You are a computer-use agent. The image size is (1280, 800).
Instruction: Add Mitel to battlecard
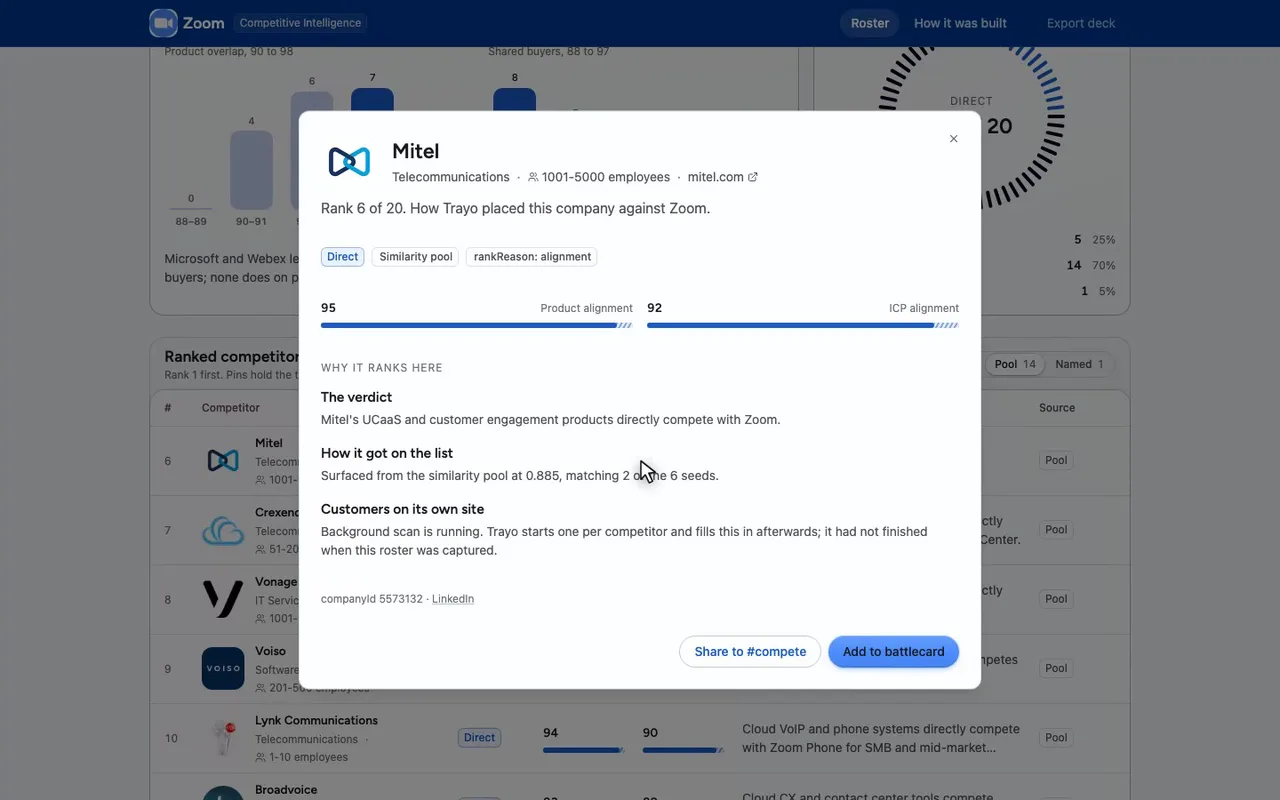coord(893,652)
